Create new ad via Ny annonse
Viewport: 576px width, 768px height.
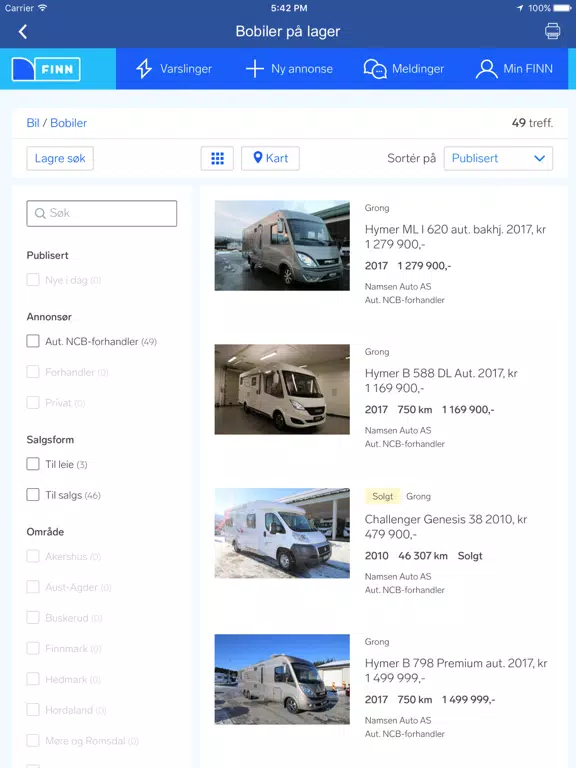(289, 69)
